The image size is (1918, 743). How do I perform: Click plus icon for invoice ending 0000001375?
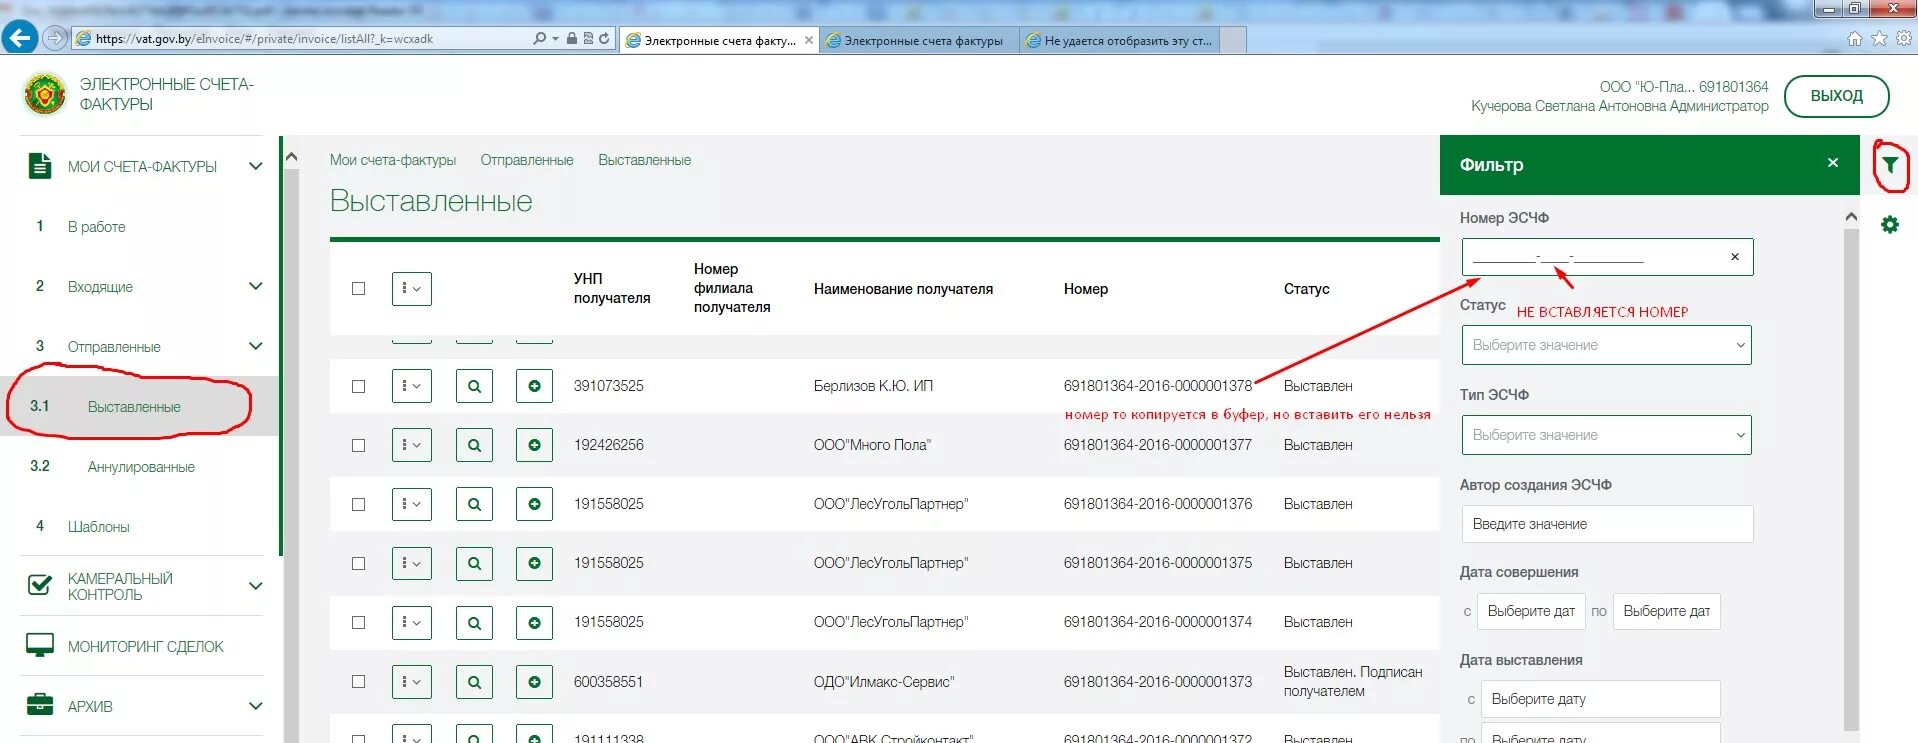pos(535,563)
